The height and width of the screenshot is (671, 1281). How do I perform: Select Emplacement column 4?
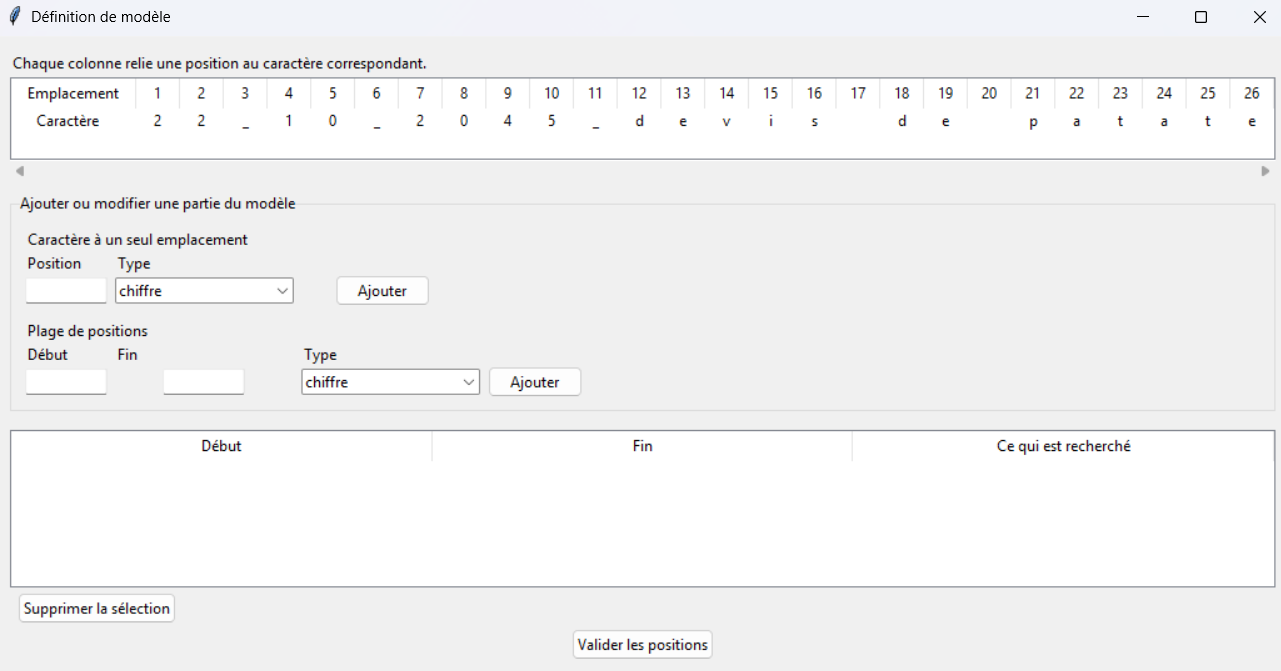point(289,94)
